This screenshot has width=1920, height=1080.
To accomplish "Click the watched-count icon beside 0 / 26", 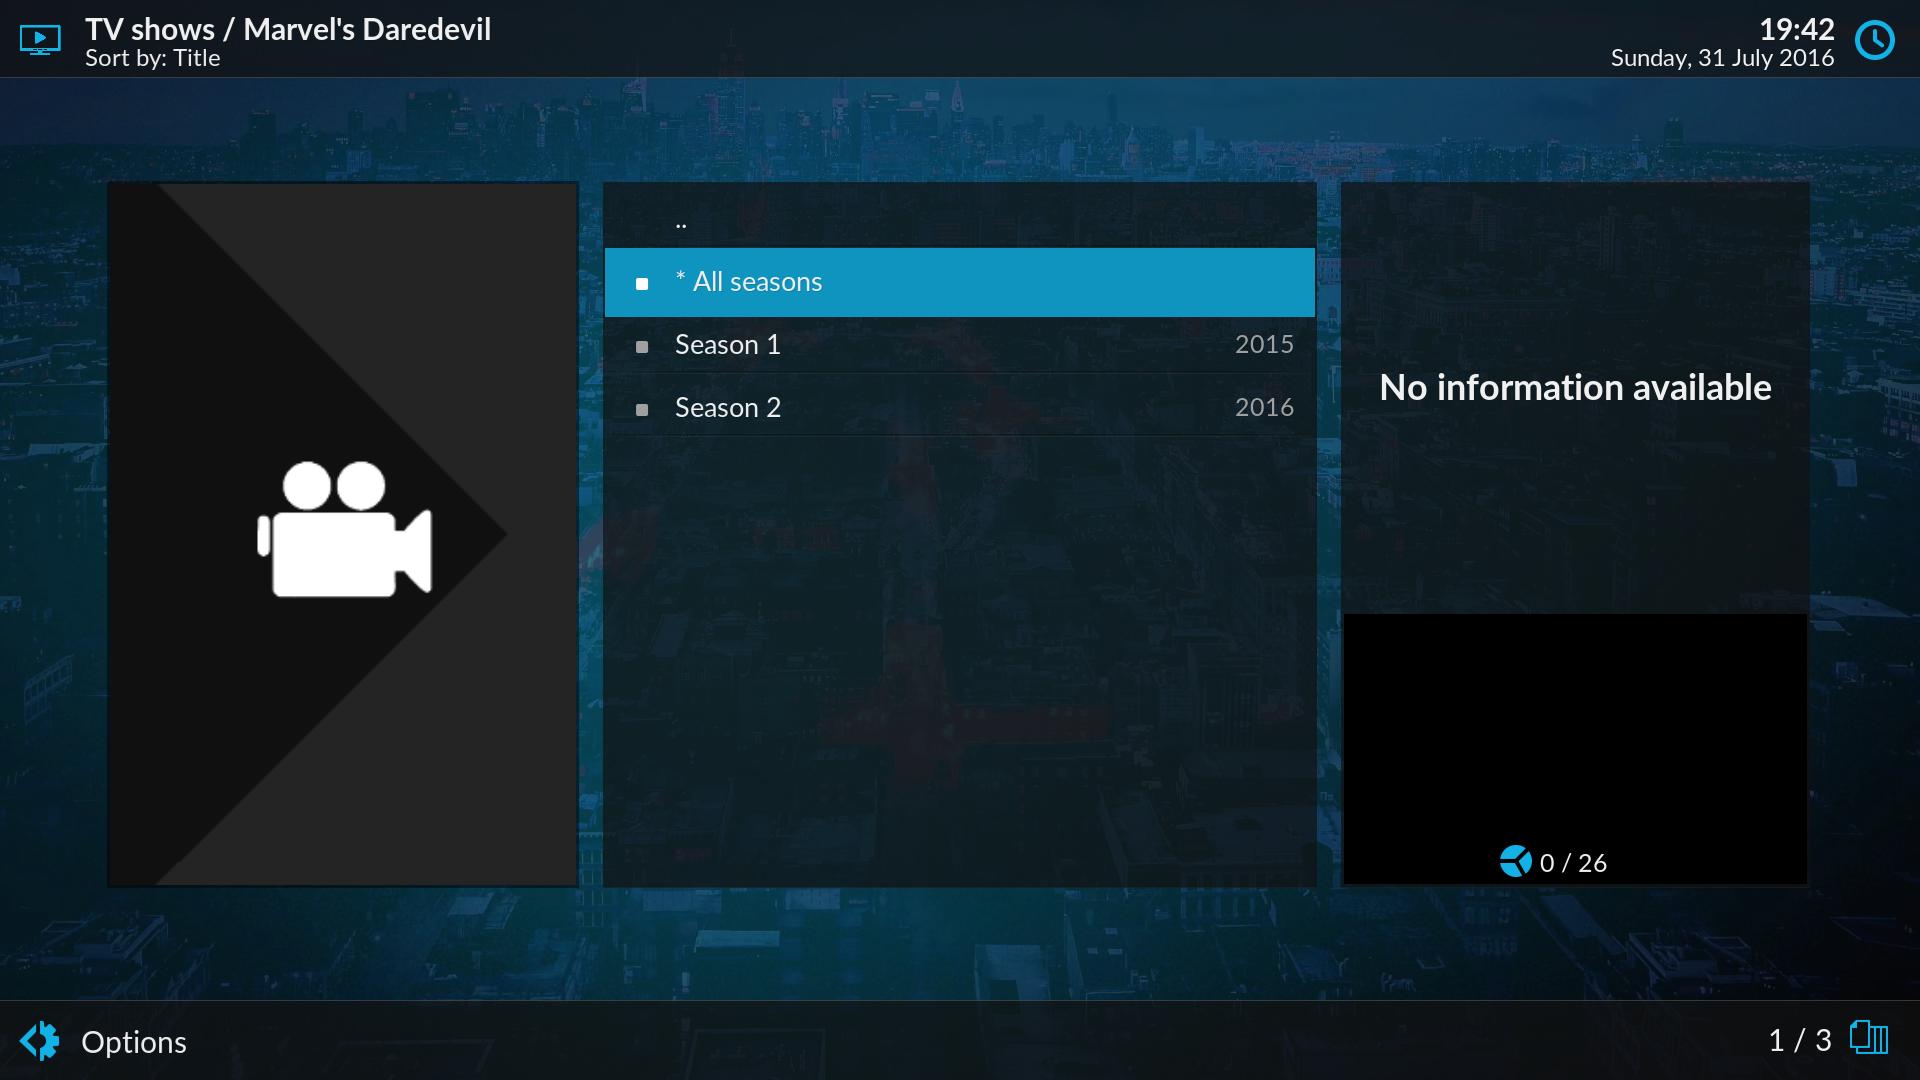I will click(1515, 861).
